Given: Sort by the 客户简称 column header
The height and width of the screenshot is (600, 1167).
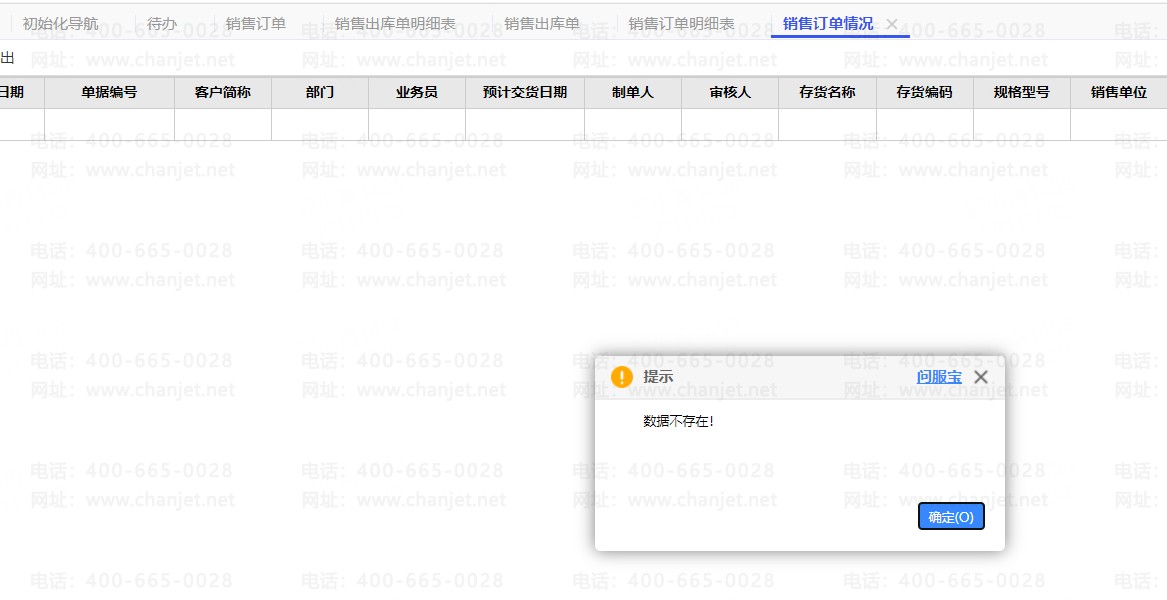Looking at the screenshot, I should (223, 92).
